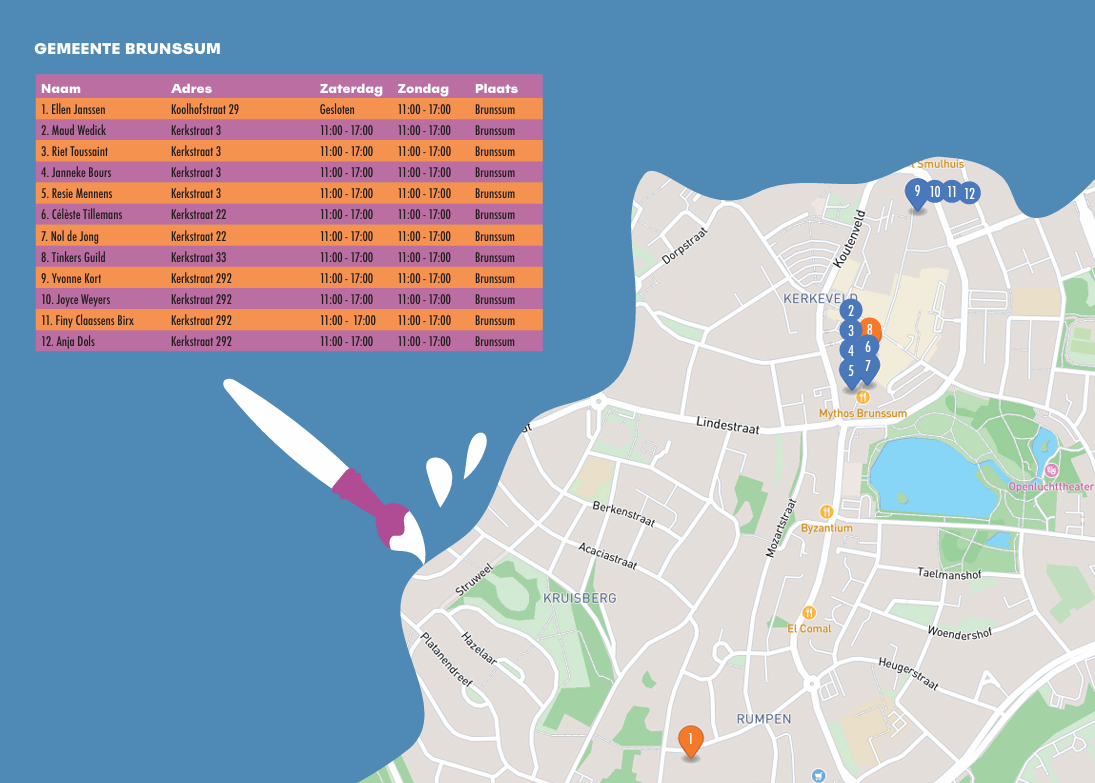The height and width of the screenshot is (783, 1095).
Task: Select the 'Lindestraat' street label on map
Action: (x=728, y=425)
